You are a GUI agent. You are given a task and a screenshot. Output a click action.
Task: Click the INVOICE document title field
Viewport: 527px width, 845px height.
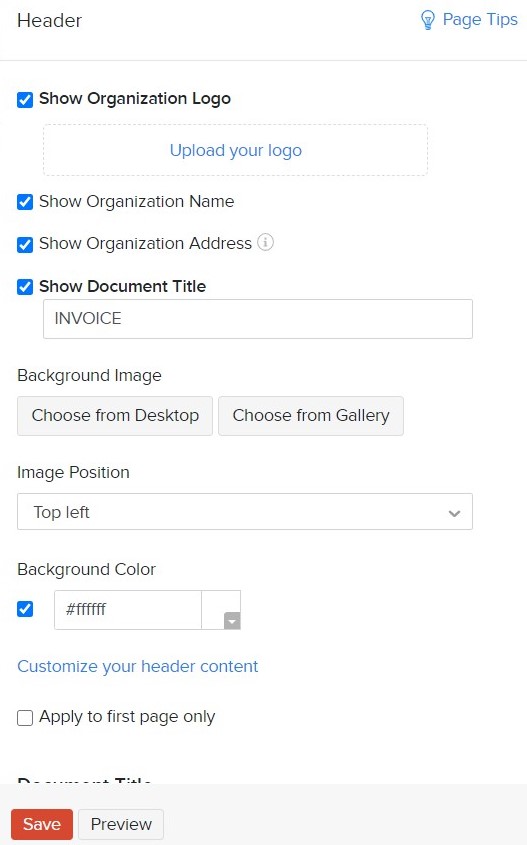[258, 319]
